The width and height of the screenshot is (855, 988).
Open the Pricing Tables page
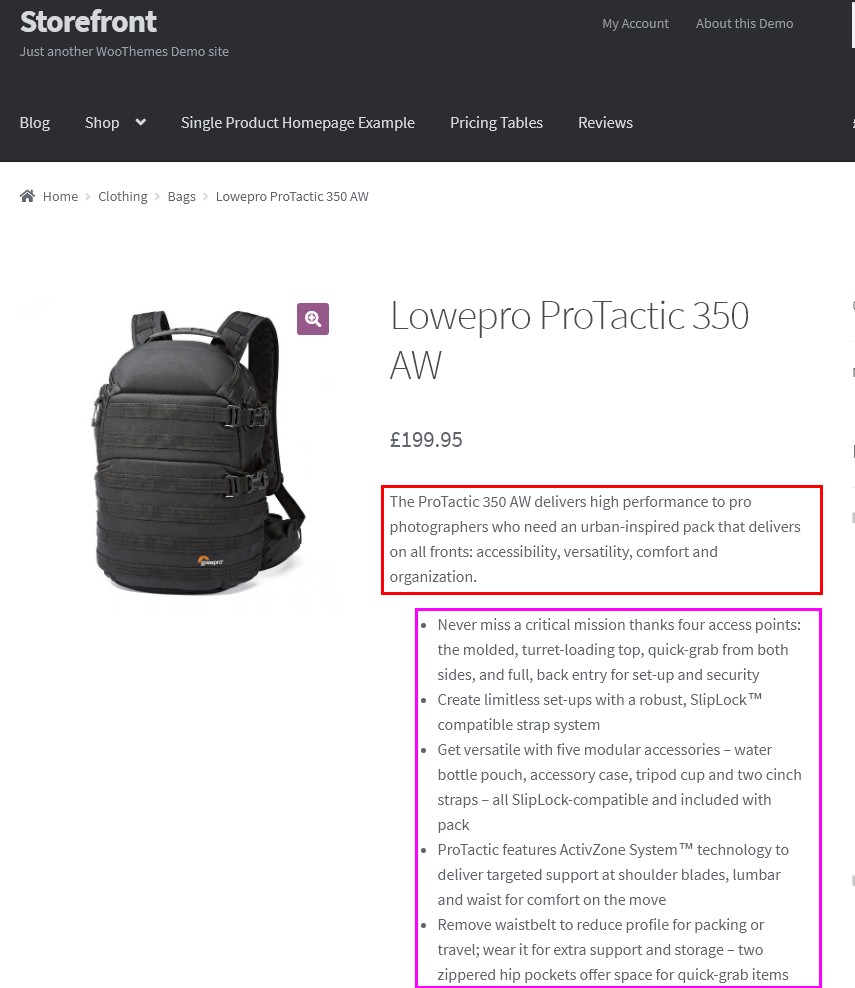[496, 123]
